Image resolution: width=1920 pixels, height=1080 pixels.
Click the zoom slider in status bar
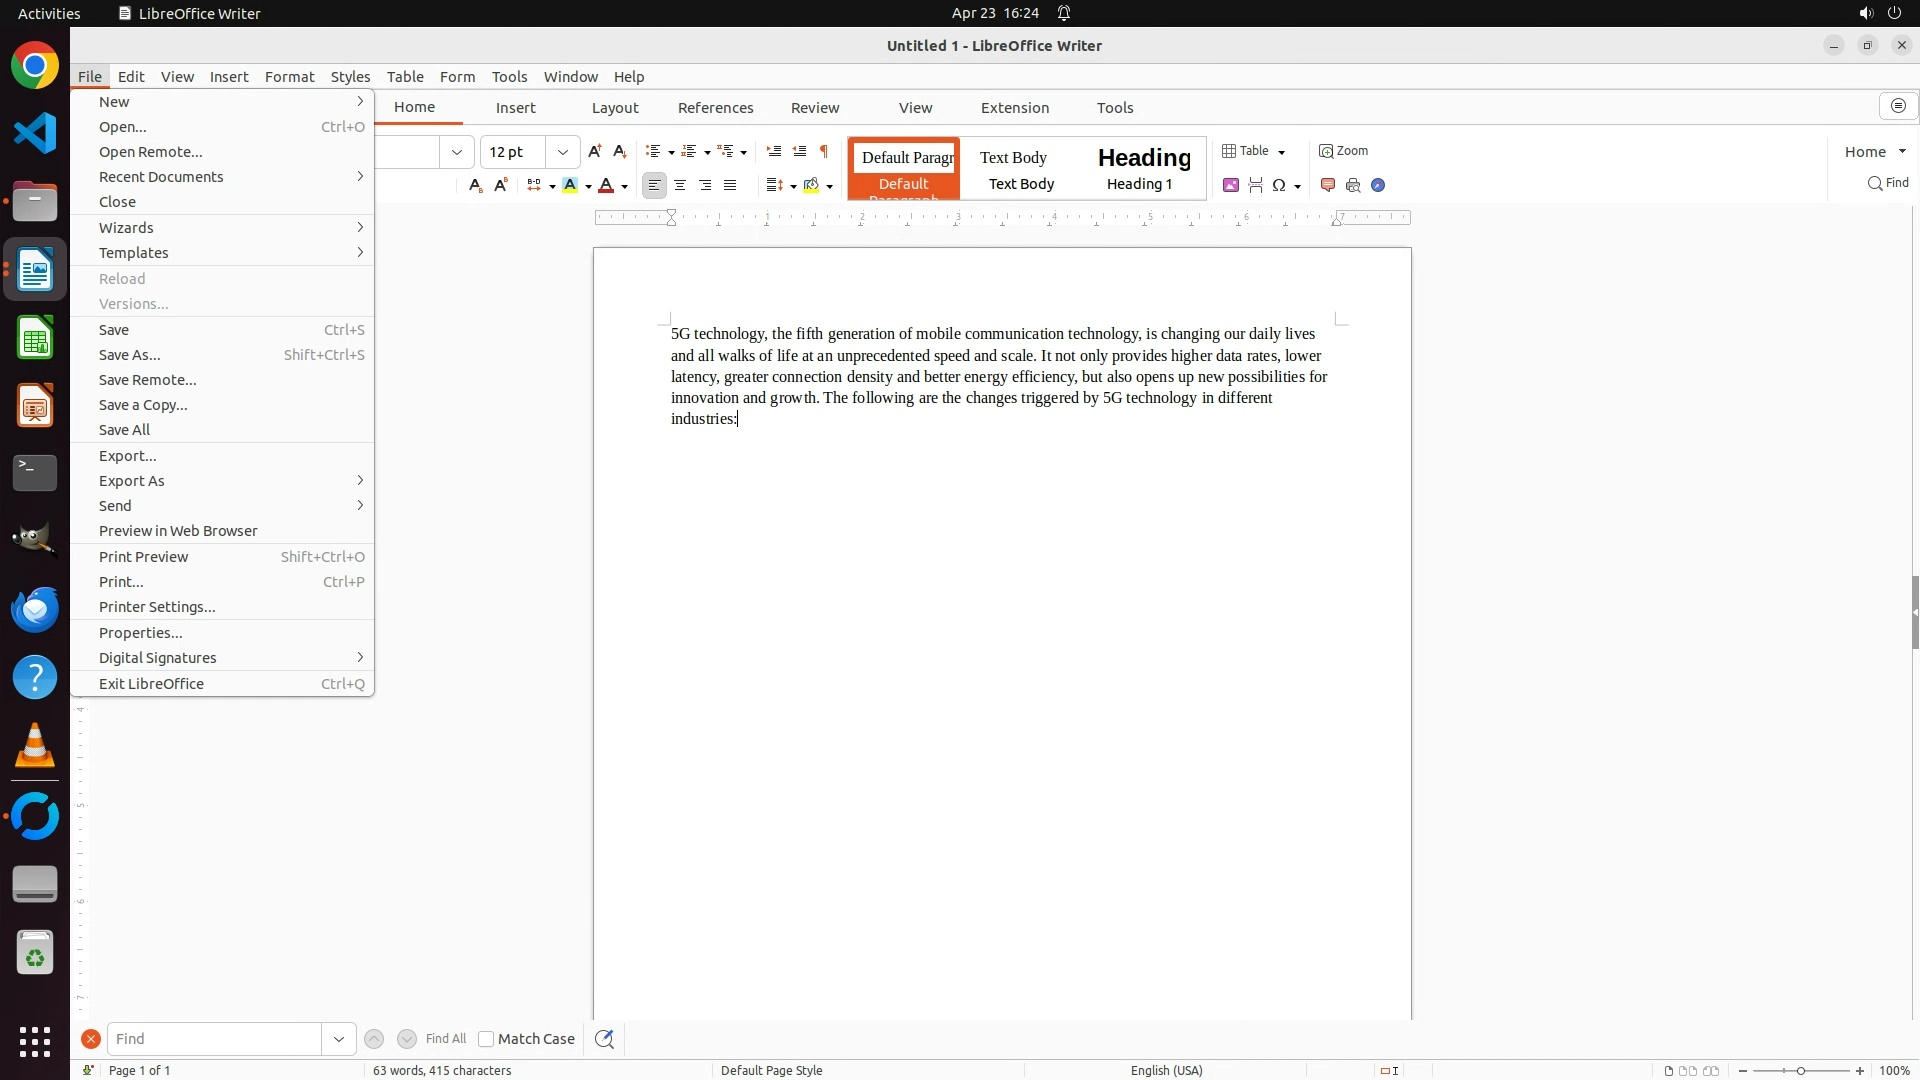tap(1801, 1071)
